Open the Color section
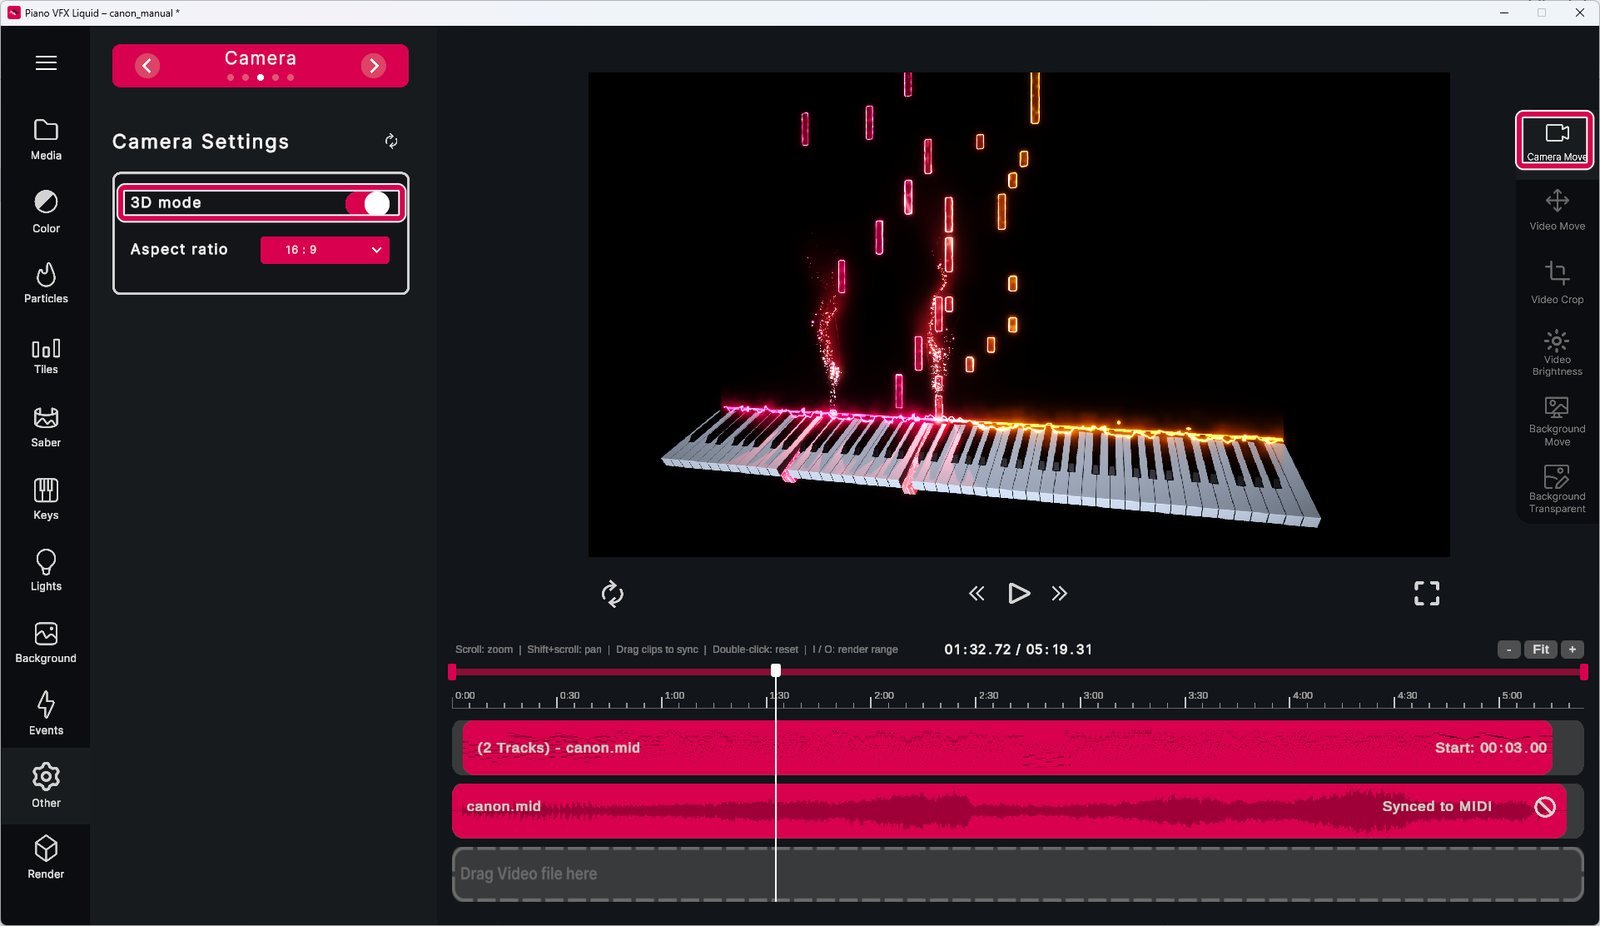The width and height of the screenshot is (1600, 926). [46, 212]
